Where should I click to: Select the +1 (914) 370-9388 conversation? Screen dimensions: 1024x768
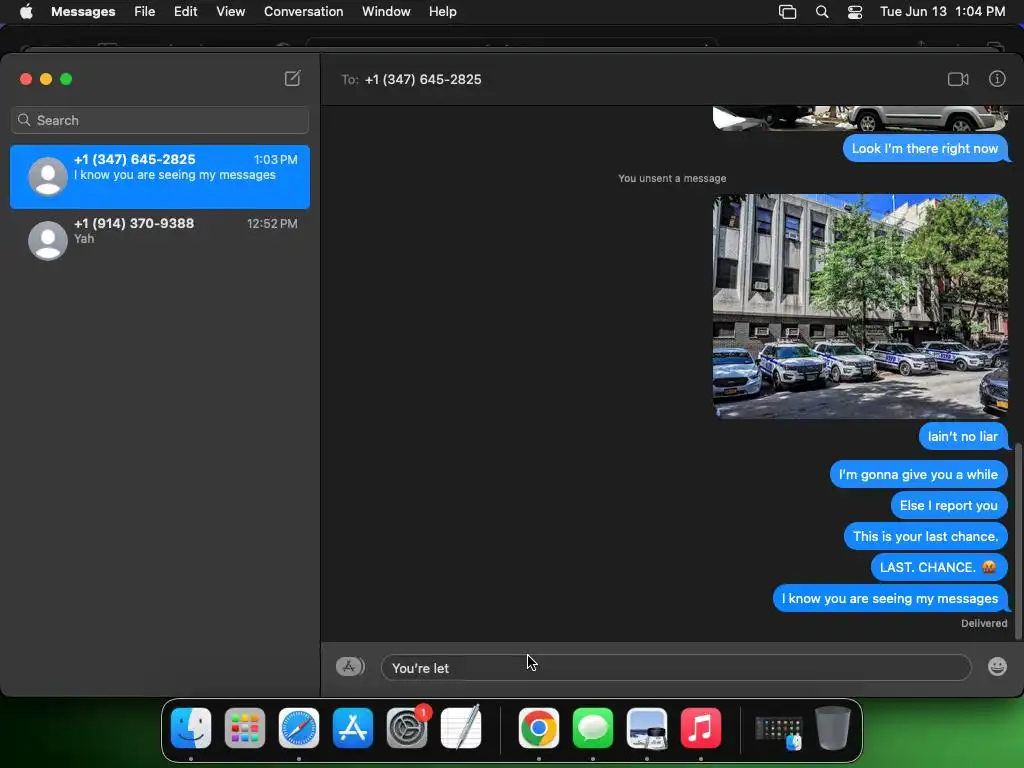click(x=160, y=240)
